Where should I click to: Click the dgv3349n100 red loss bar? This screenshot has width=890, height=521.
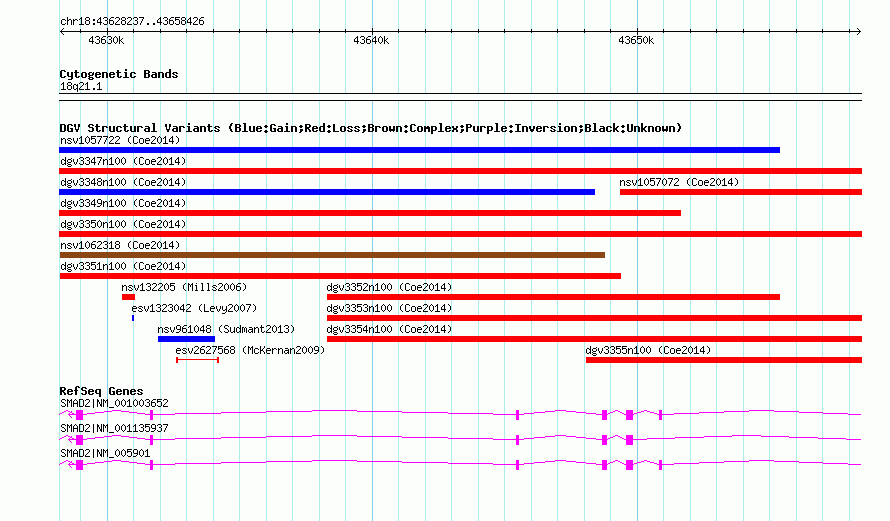(x=370, y=213)
